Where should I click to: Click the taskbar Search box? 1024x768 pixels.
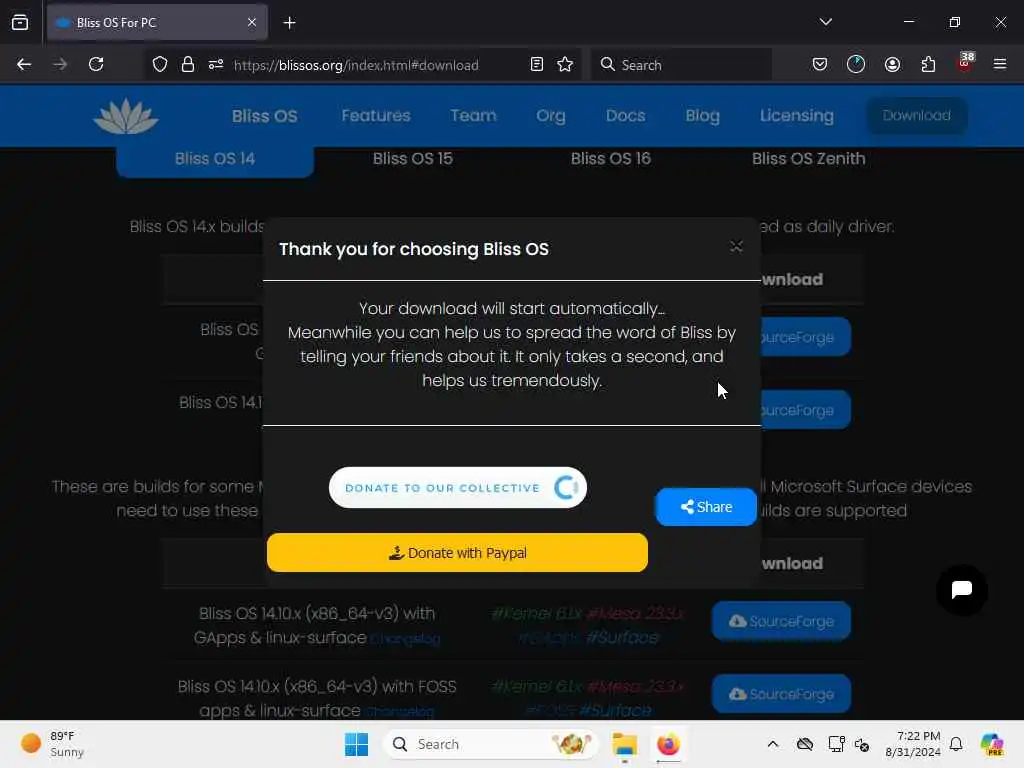[x=490, y=744]
